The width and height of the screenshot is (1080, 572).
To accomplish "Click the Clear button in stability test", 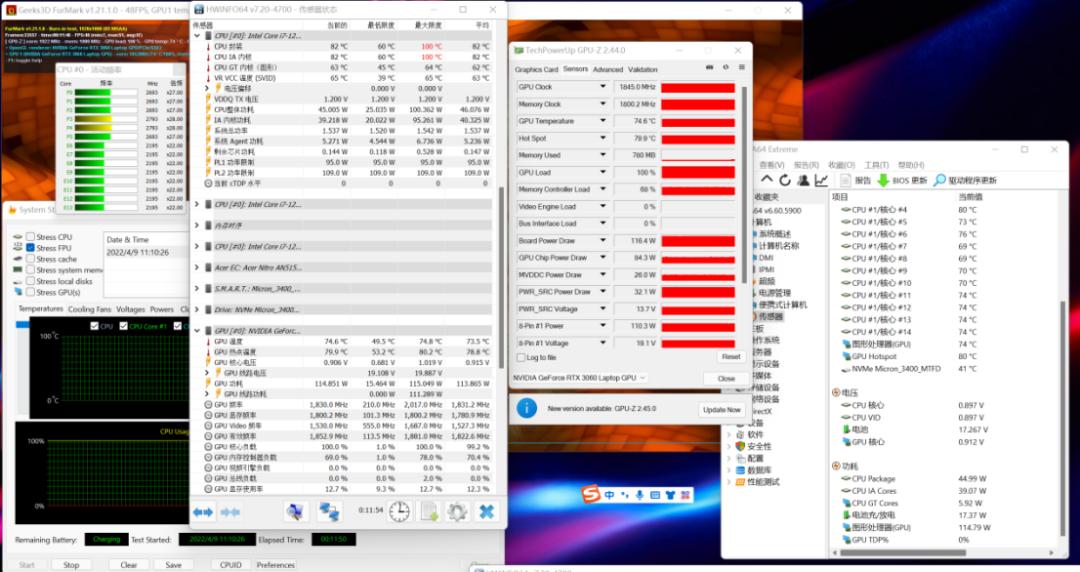I will [x=129, y=565].
